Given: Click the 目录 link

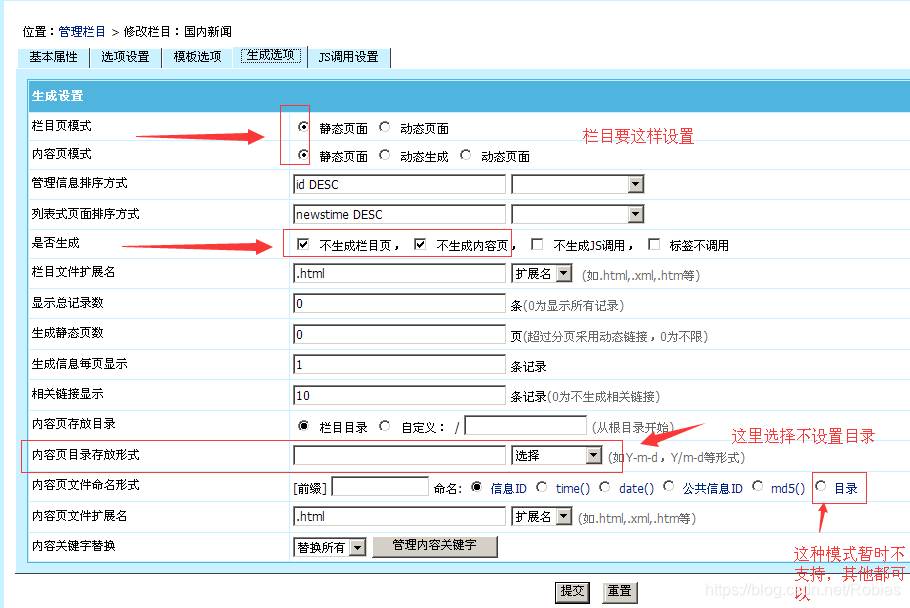Looking at the screenshot, I should coord(846,488).
